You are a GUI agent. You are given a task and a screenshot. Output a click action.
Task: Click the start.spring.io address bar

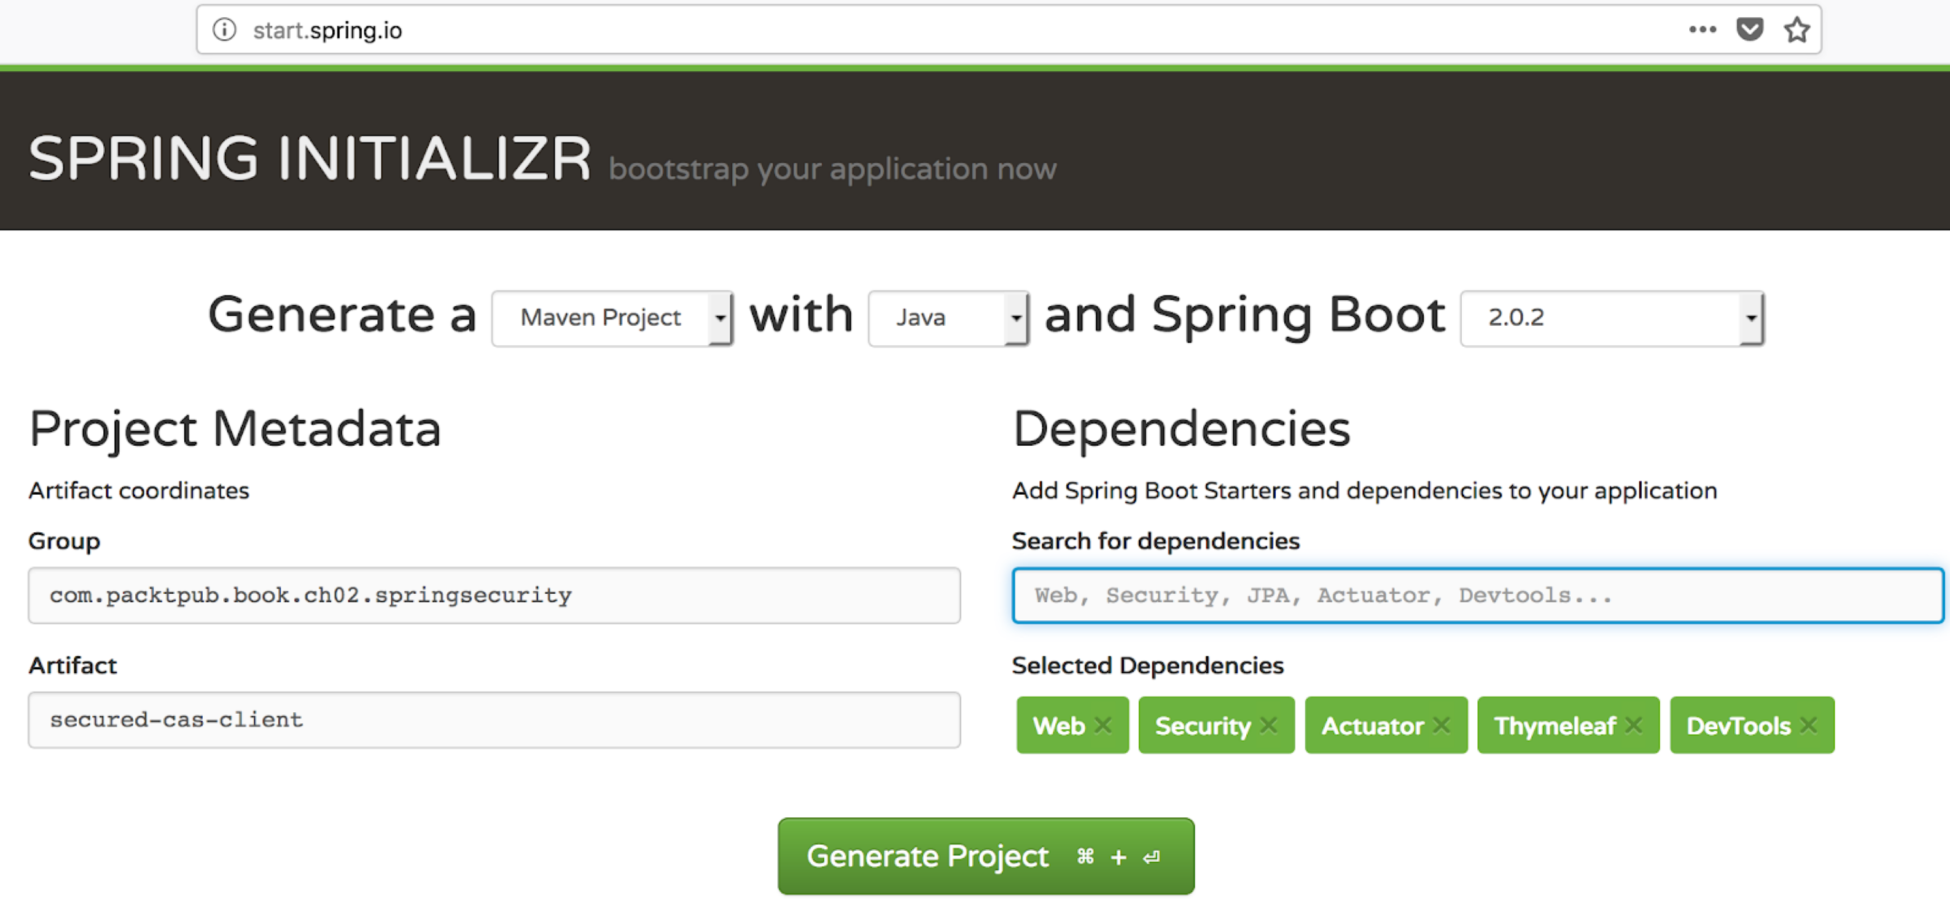pyautogui.click(x=329, y=29)
